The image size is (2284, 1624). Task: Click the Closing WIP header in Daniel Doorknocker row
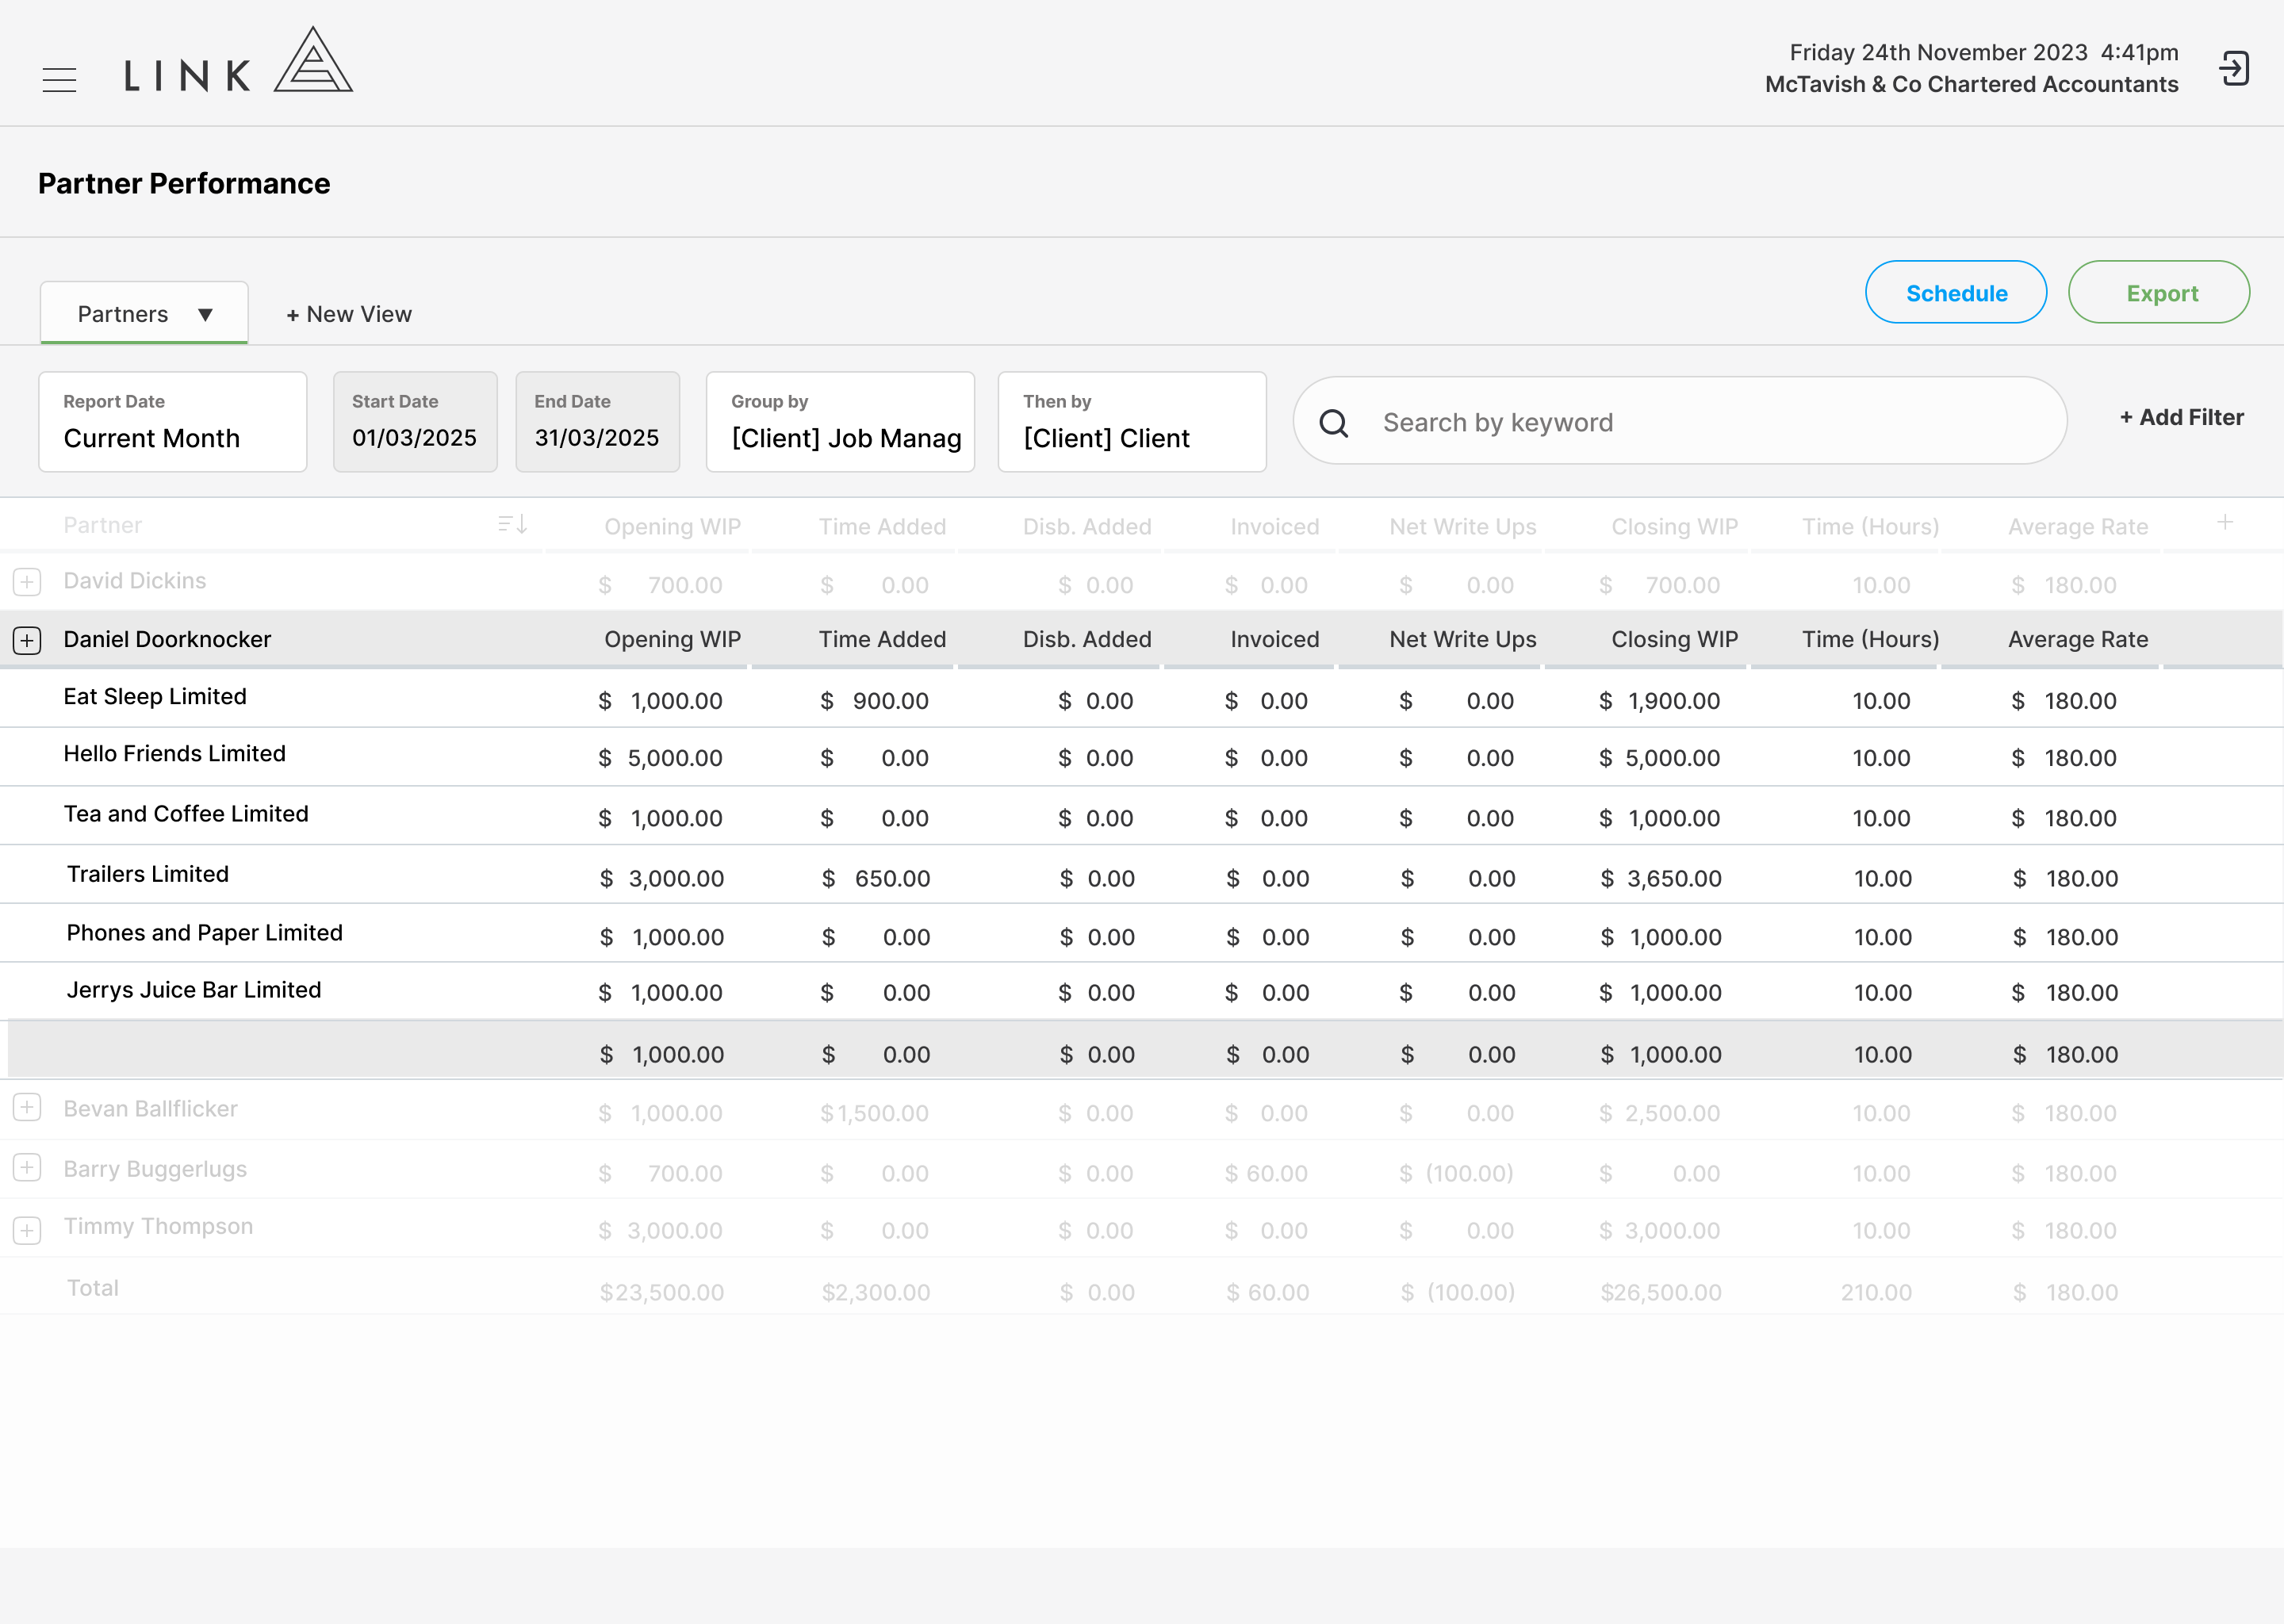pos(1674,639)
